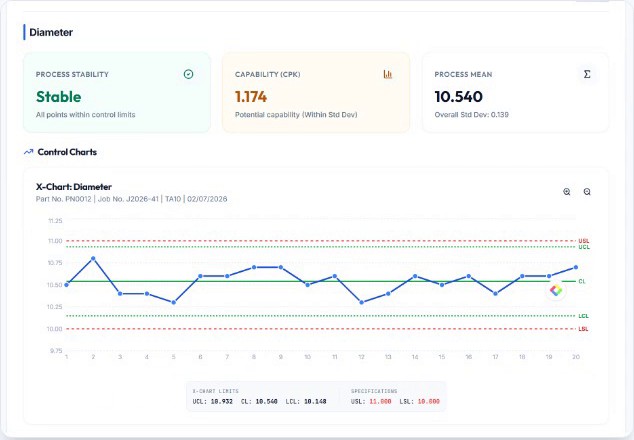Click the Process Stability card showing Stable
Viewport: 634px width, 440px height.
(117, 93)
